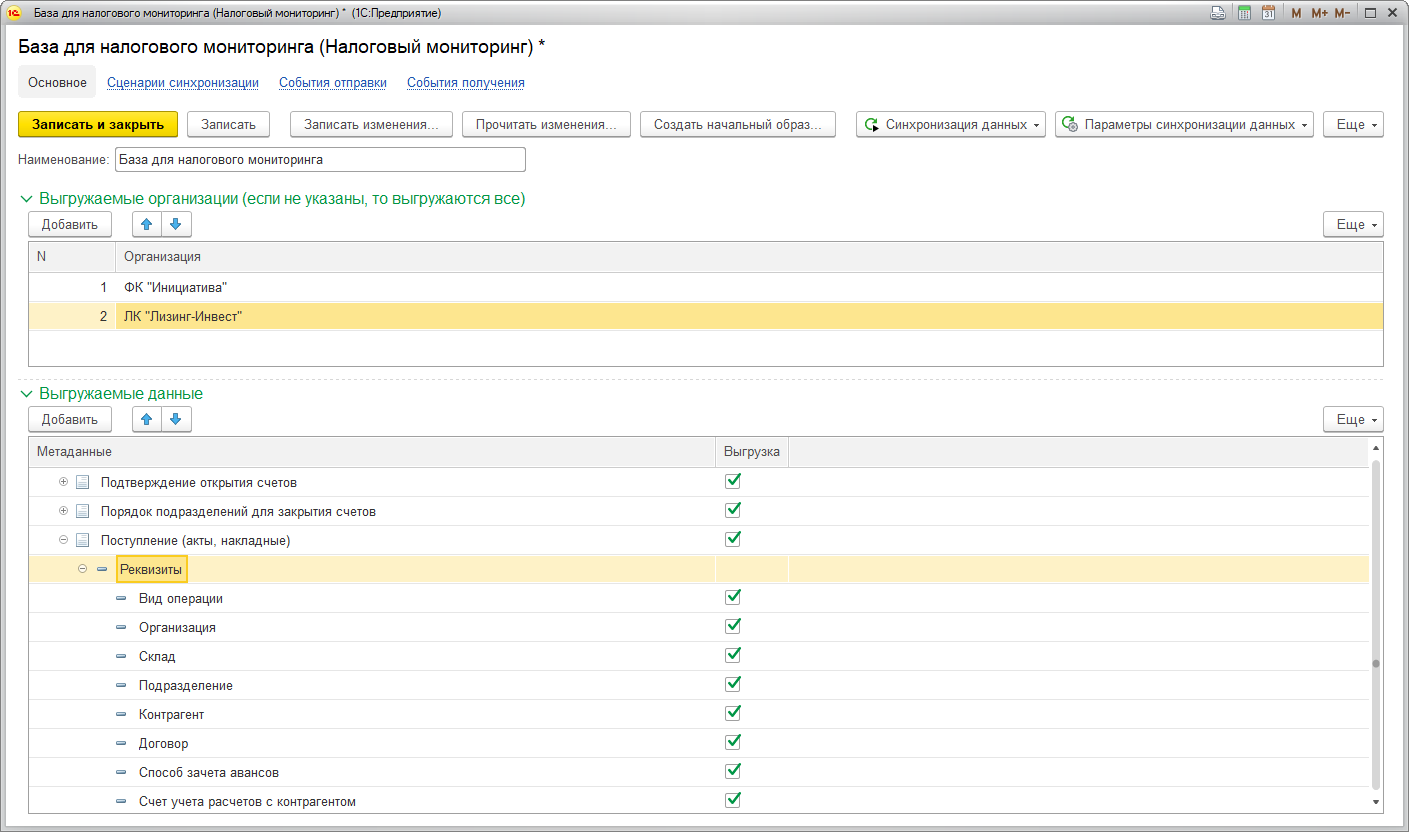Collapse the Поступление (акты, накладные) tree node
The width and height of the screenshot is (1409, 832).
(64, 540)
